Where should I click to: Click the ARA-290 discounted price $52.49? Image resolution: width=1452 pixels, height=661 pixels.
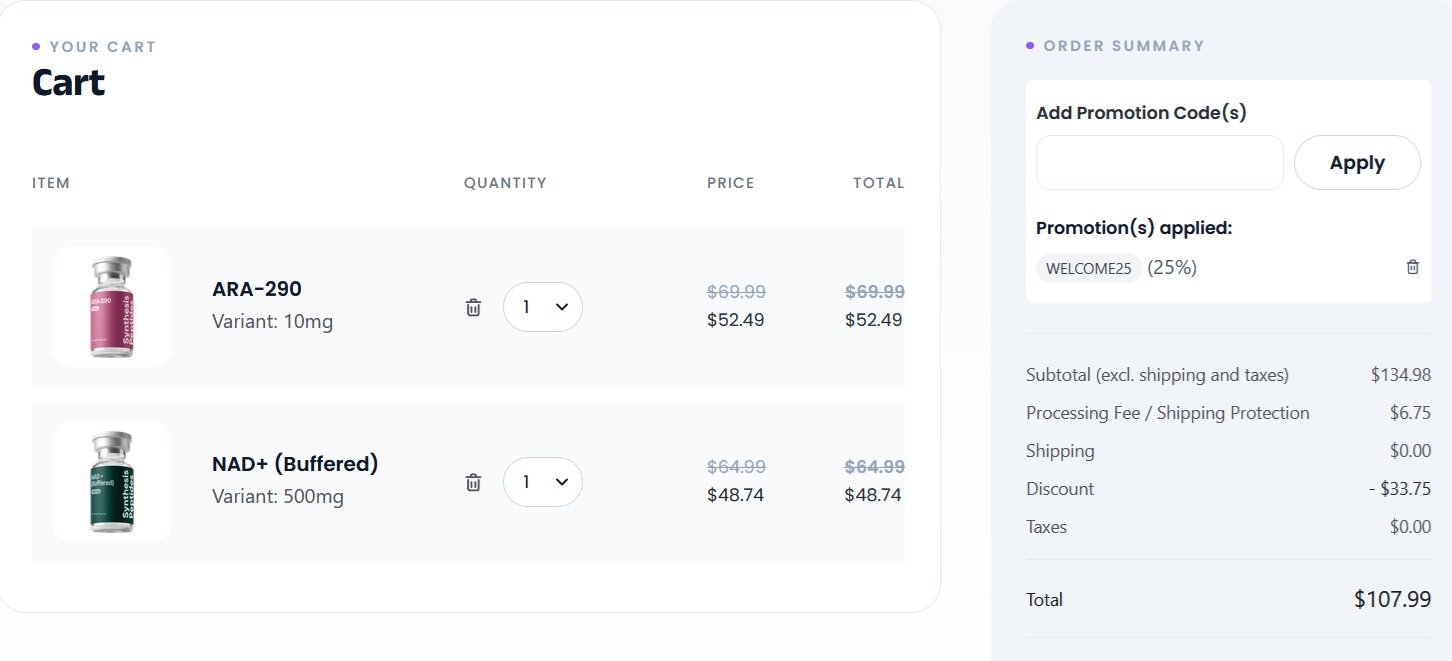(x=736, y=320)
